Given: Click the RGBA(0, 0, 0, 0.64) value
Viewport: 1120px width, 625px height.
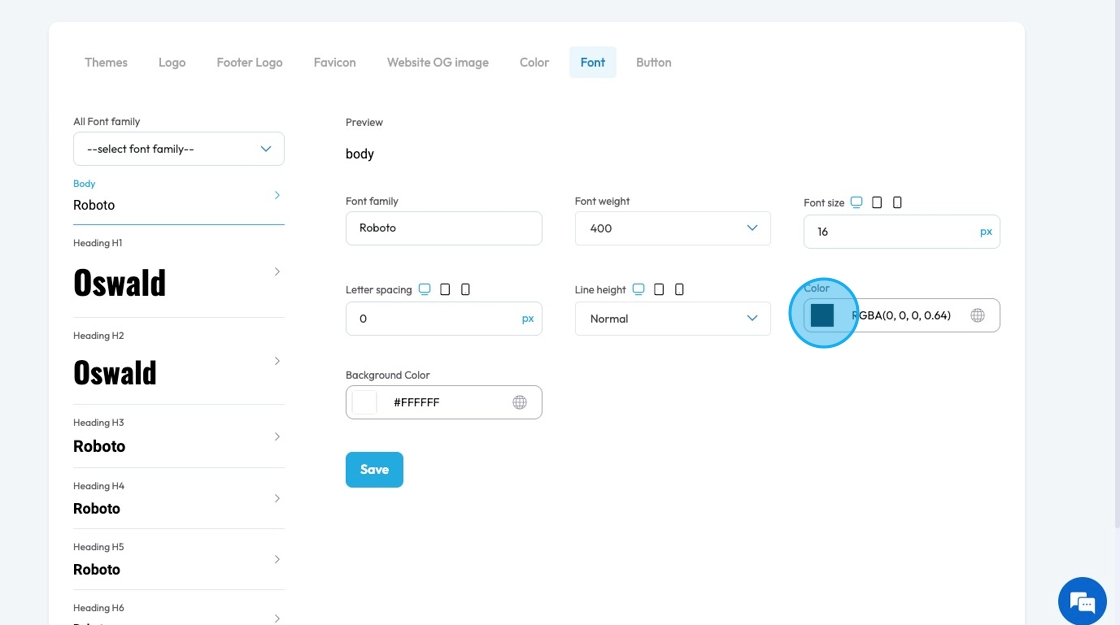Looking at the screenshot, I should click(901, 315).
